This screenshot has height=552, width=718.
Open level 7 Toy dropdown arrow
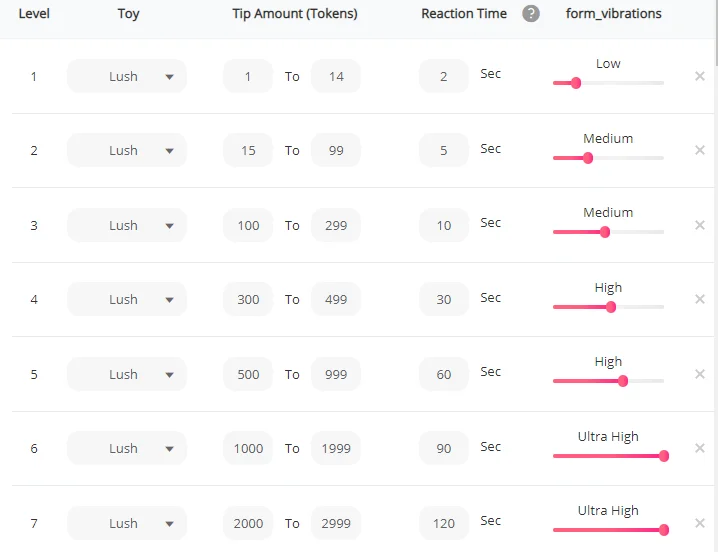point(169,523)
